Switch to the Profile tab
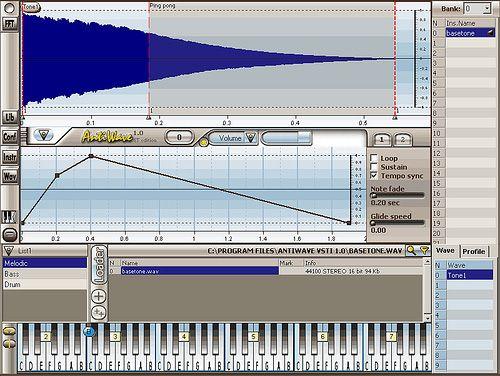The width and height of the screenshot is (500, 376). [474, 252]
